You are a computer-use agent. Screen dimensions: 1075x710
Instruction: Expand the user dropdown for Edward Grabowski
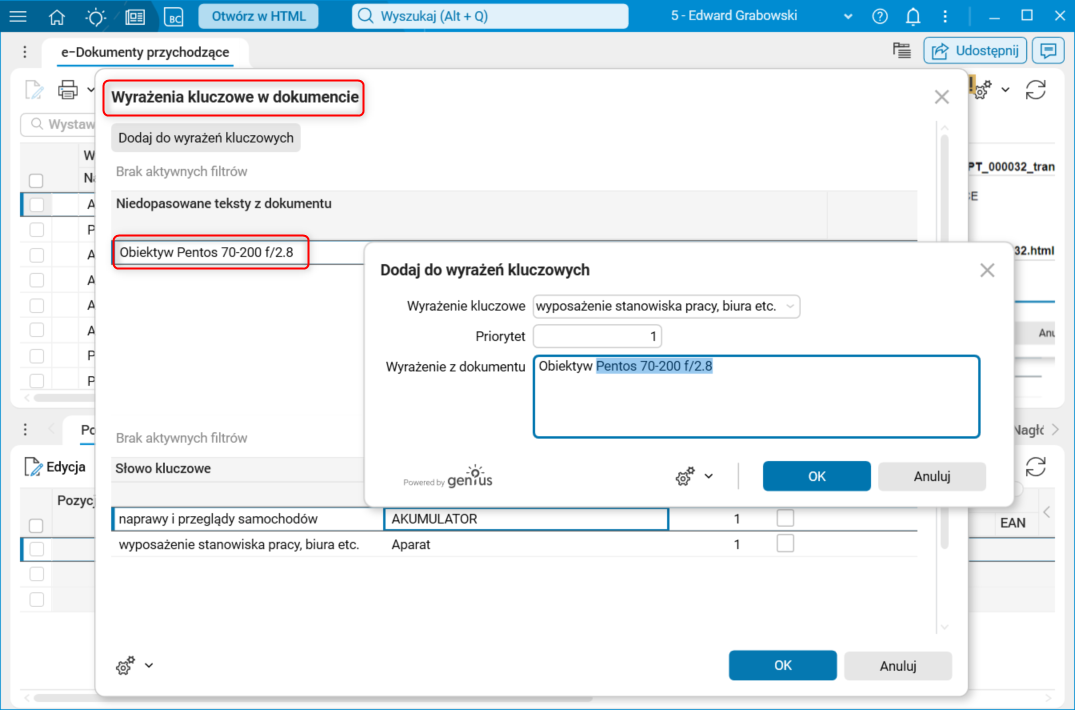pos(848,16)
